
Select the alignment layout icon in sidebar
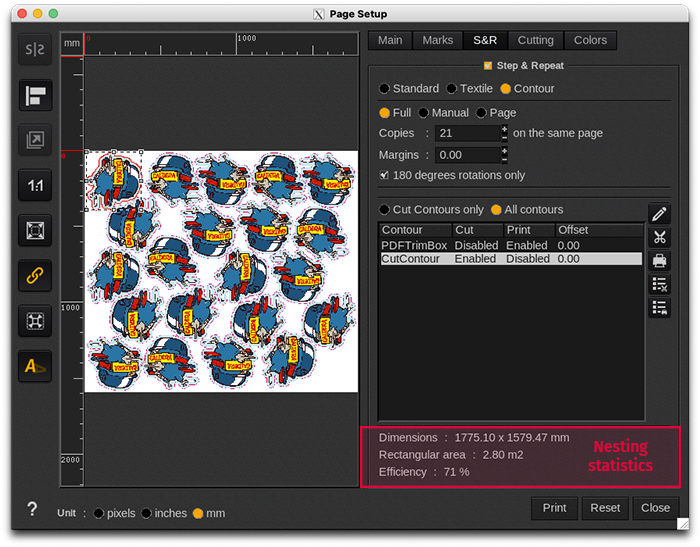[x=35, y=95]
